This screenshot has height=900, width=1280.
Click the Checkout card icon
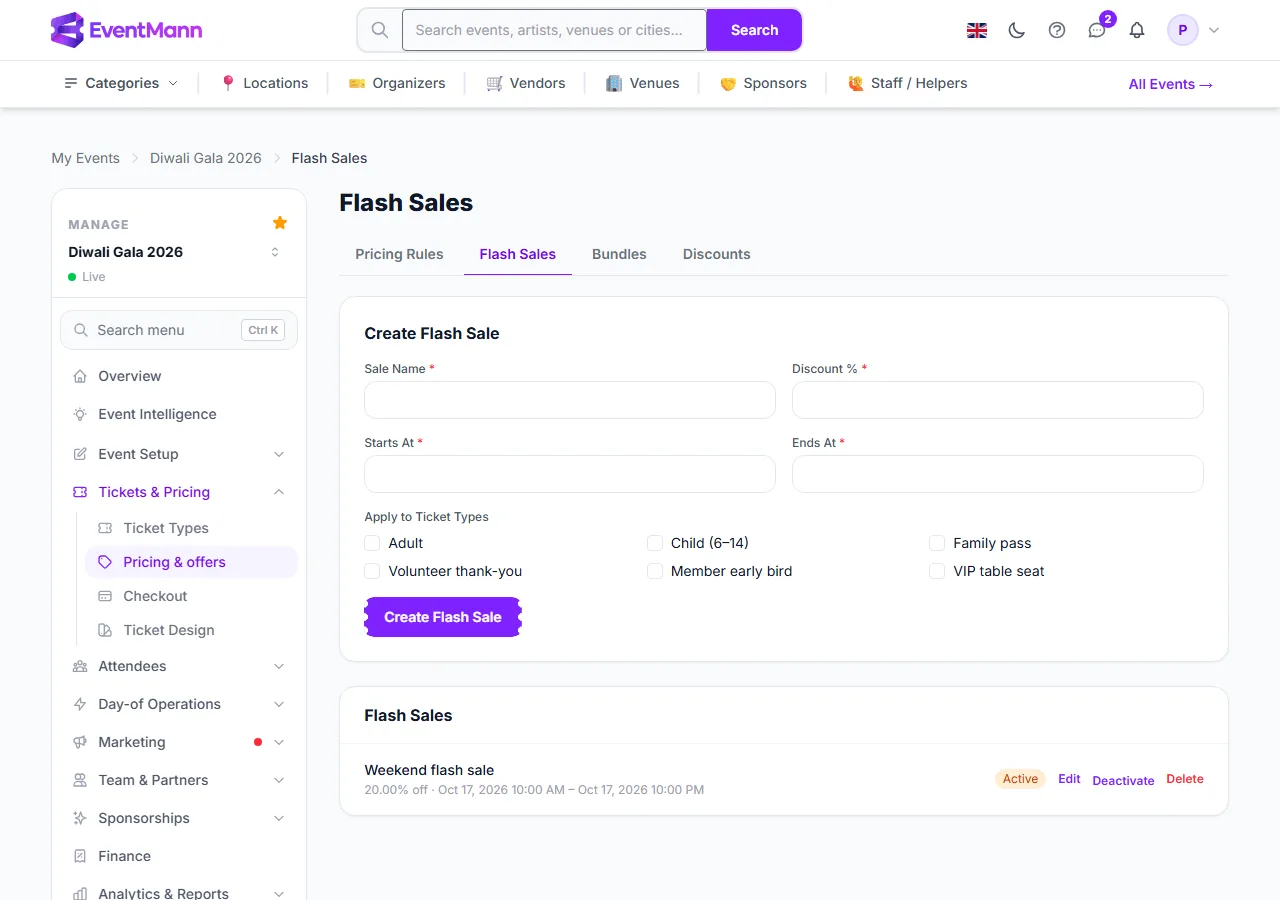point(105,596)
